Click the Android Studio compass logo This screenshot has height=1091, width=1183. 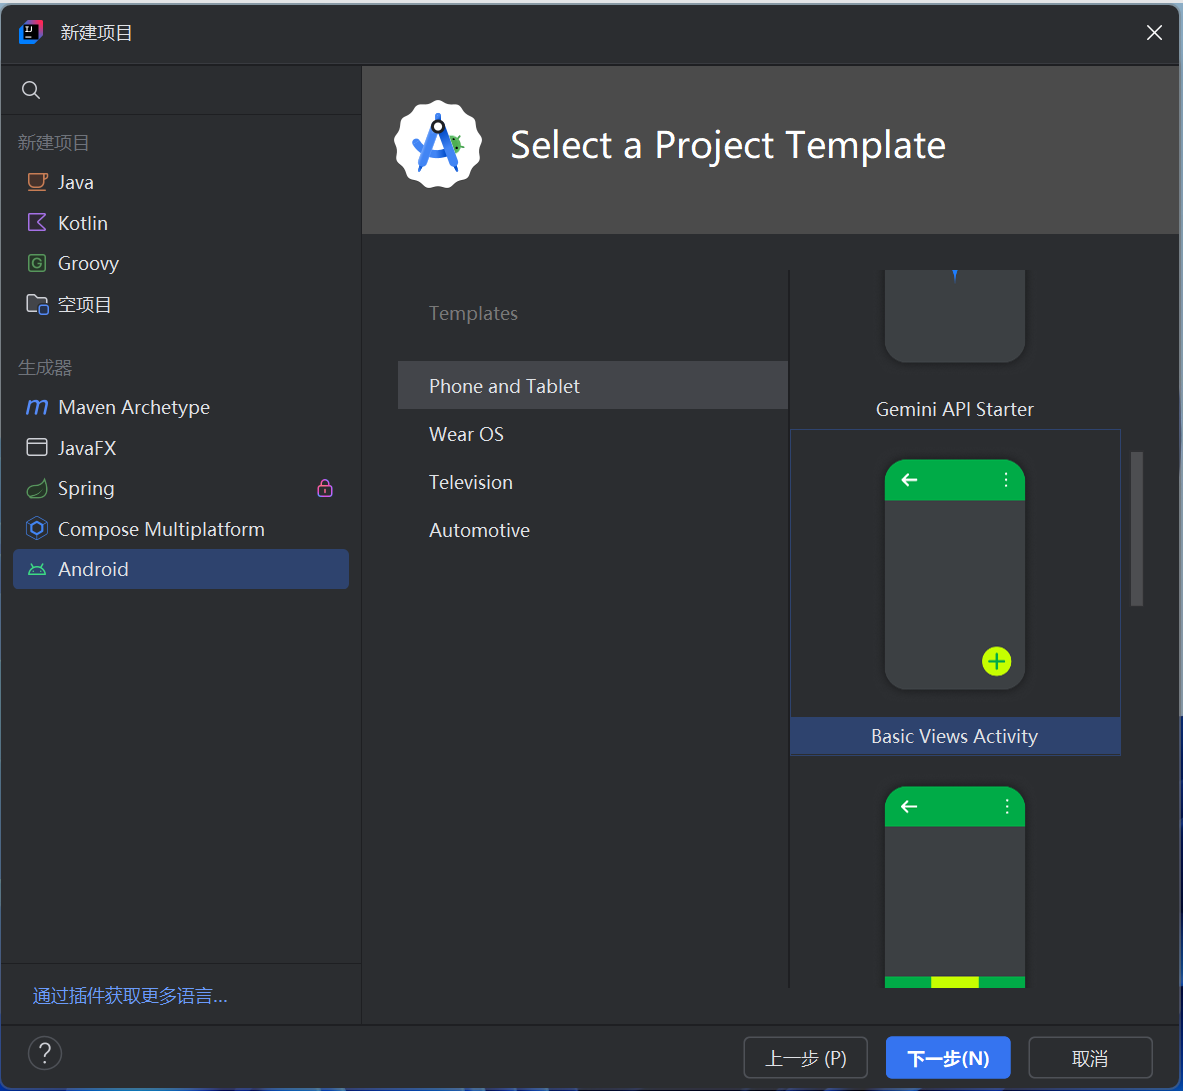[438, 144]
